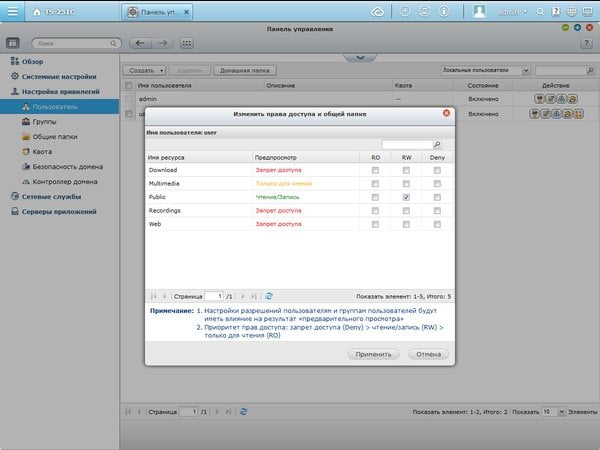Image resolution: width=600 pixels, height=450 pixels.
Task: Go forward with the right arrow button
Action: pos(162,43)
